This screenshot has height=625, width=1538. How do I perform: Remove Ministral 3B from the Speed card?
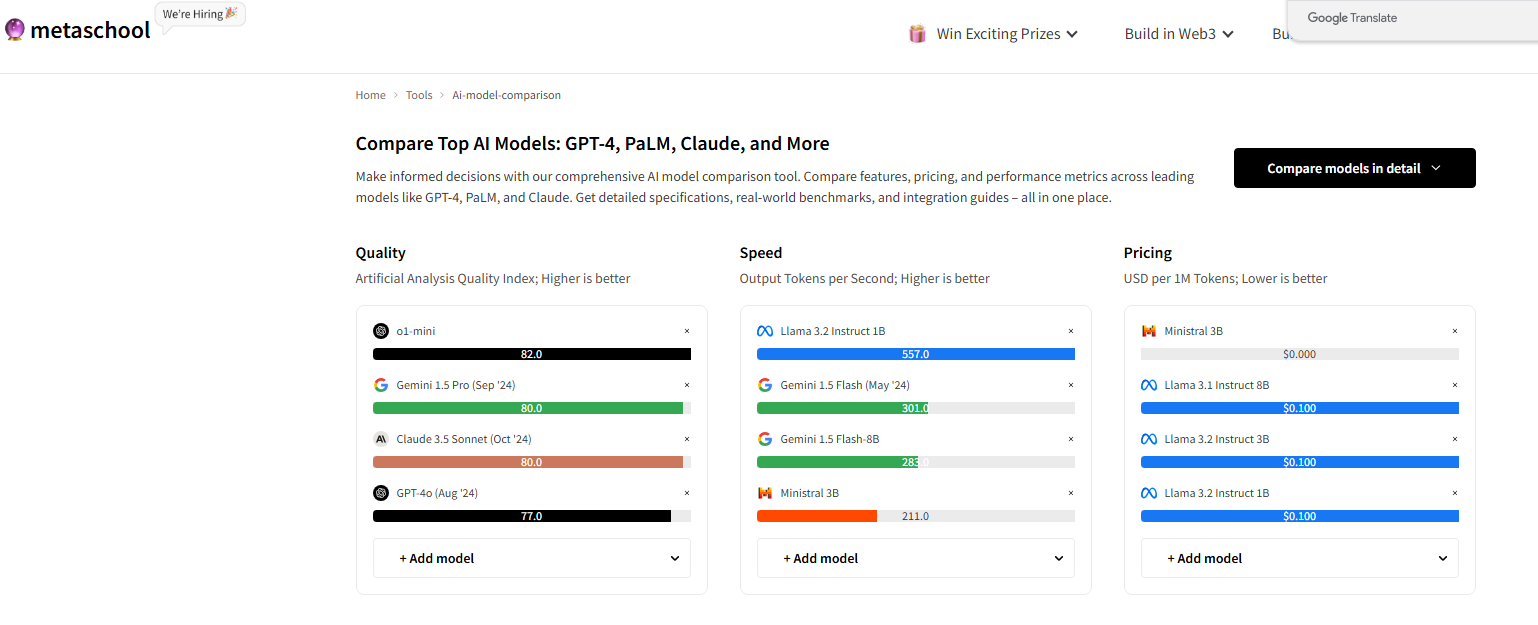click(x=1071, y=493)
